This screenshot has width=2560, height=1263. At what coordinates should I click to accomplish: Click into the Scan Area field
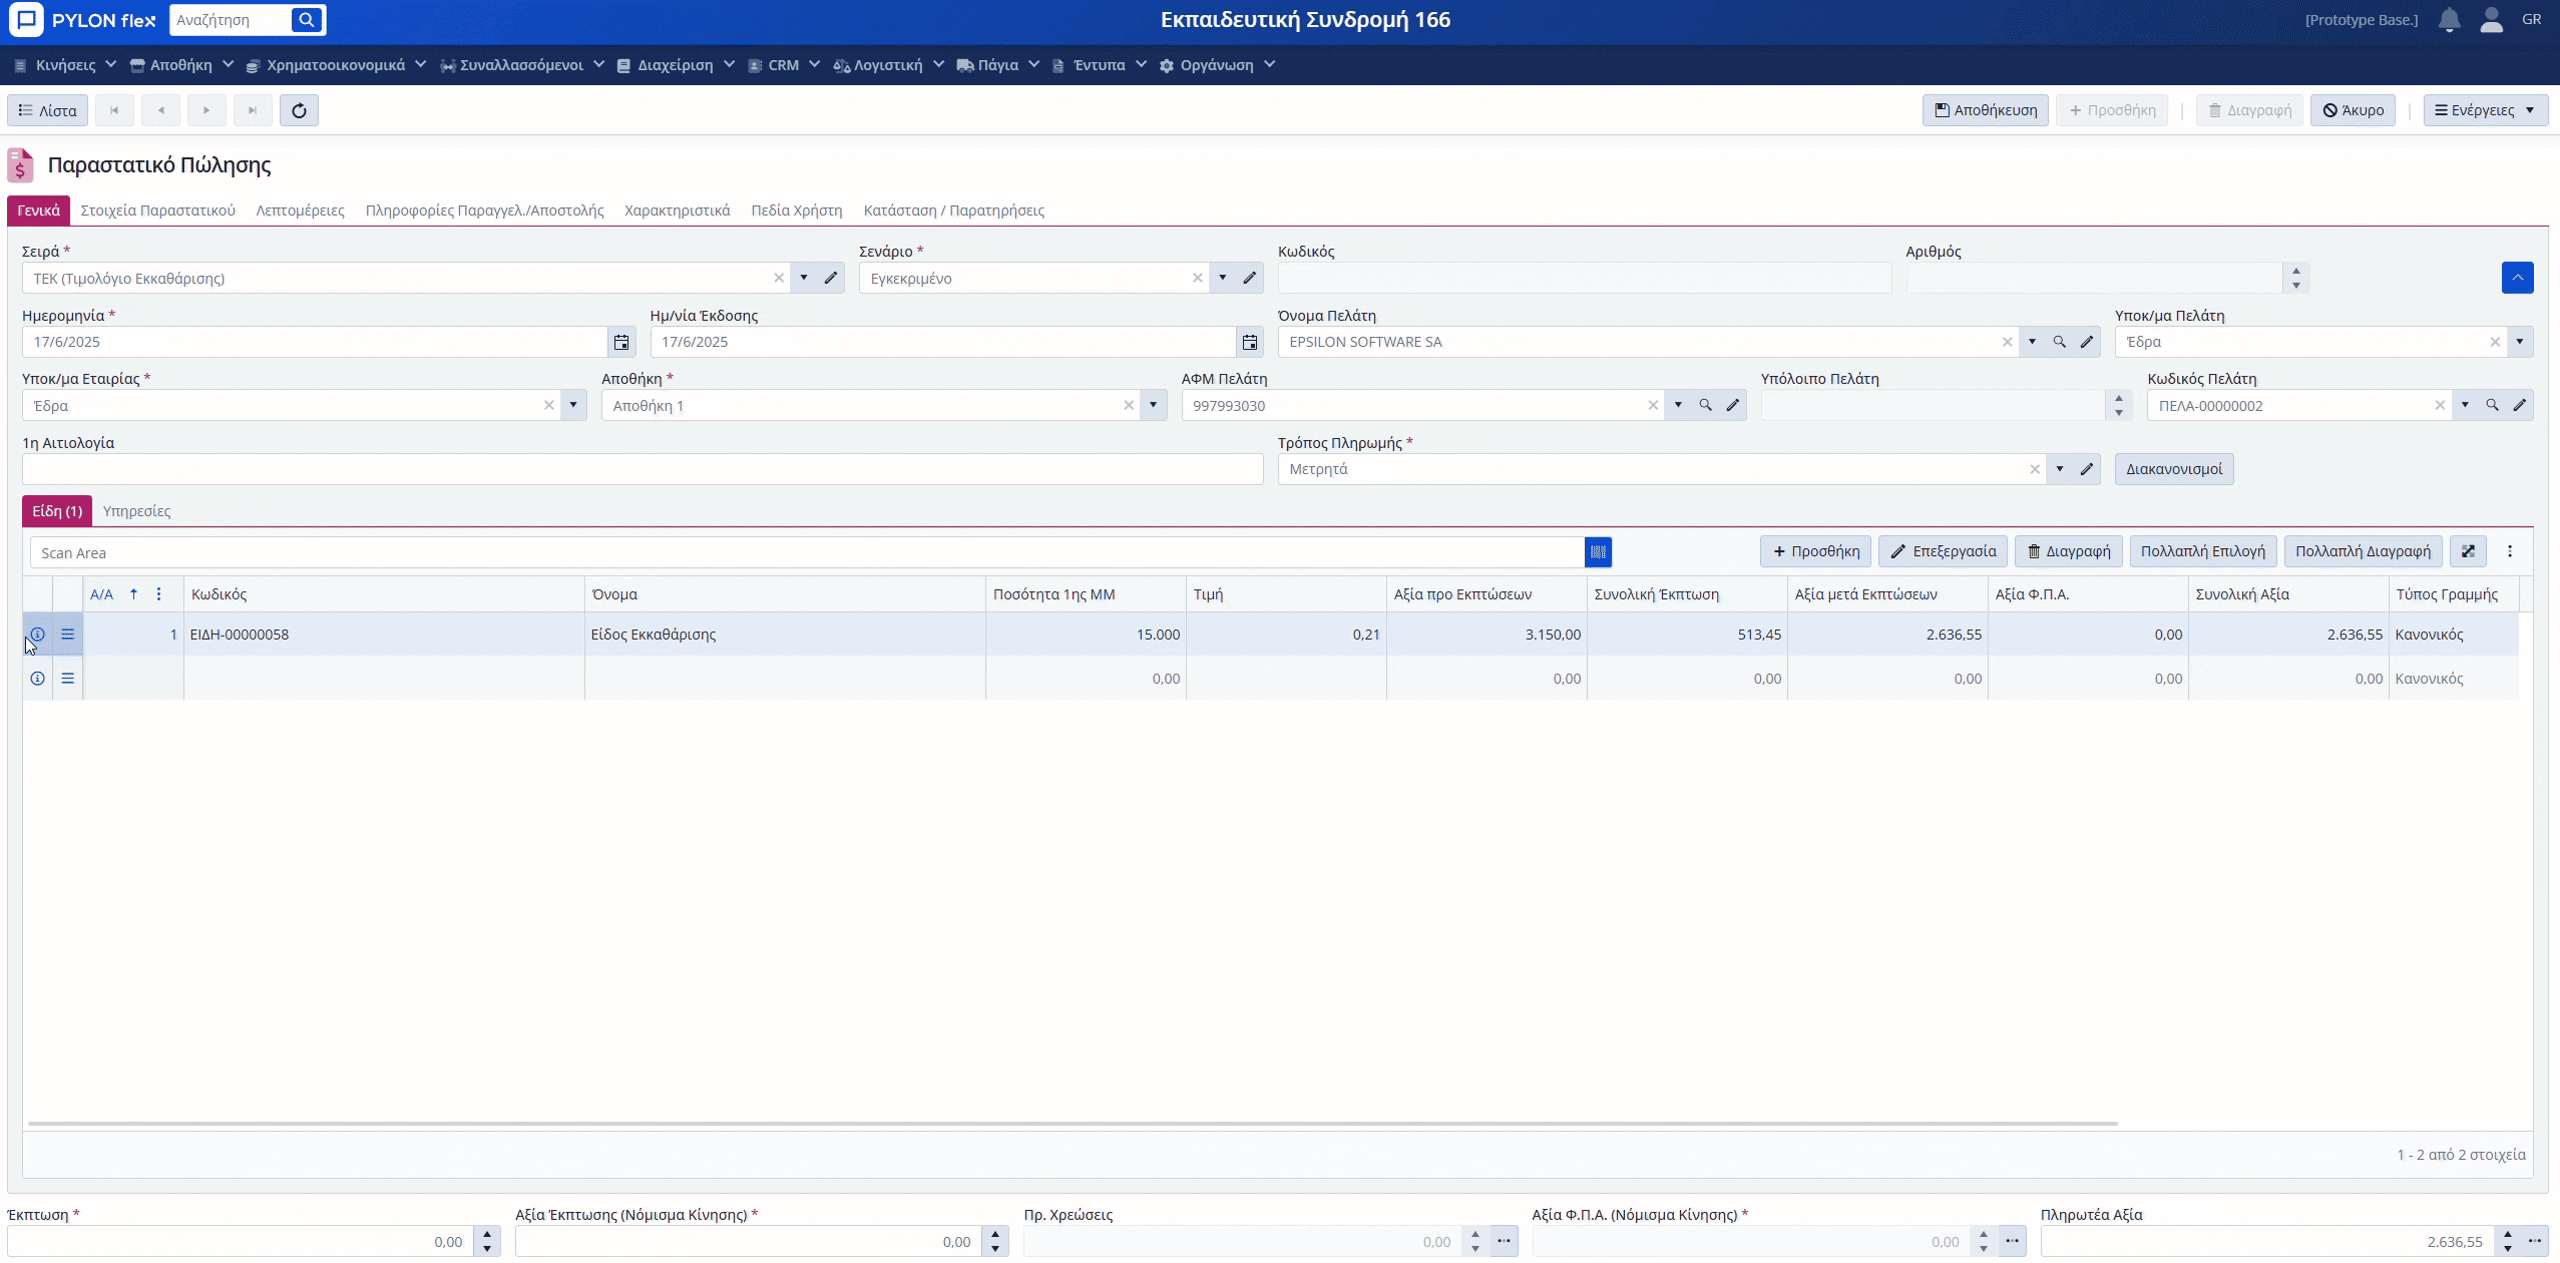click(807, 552)
